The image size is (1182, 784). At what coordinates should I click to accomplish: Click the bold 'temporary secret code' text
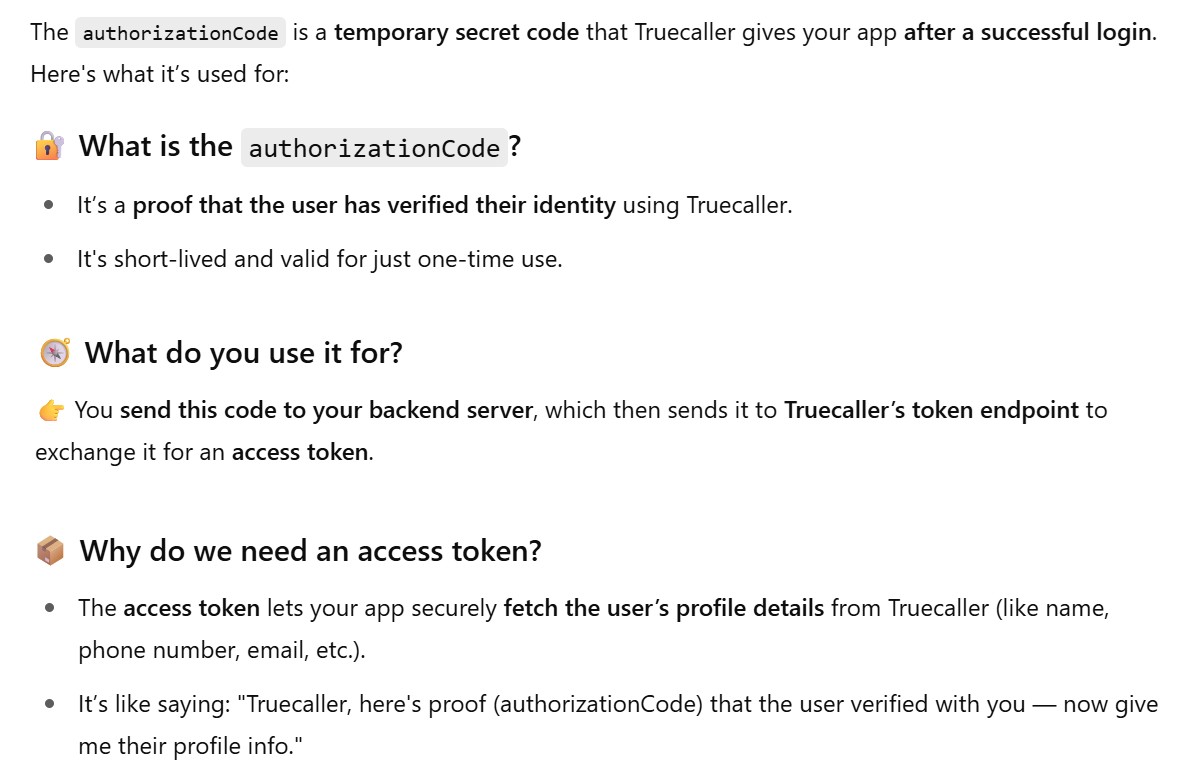(456, 32)
